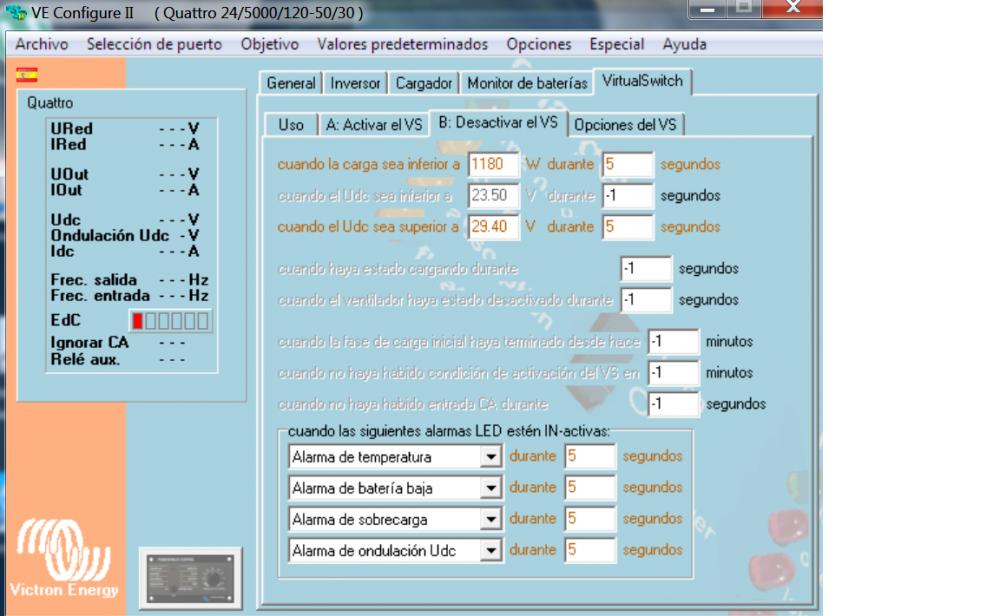Click the EdC charge state bar

[x=170, y=321]
